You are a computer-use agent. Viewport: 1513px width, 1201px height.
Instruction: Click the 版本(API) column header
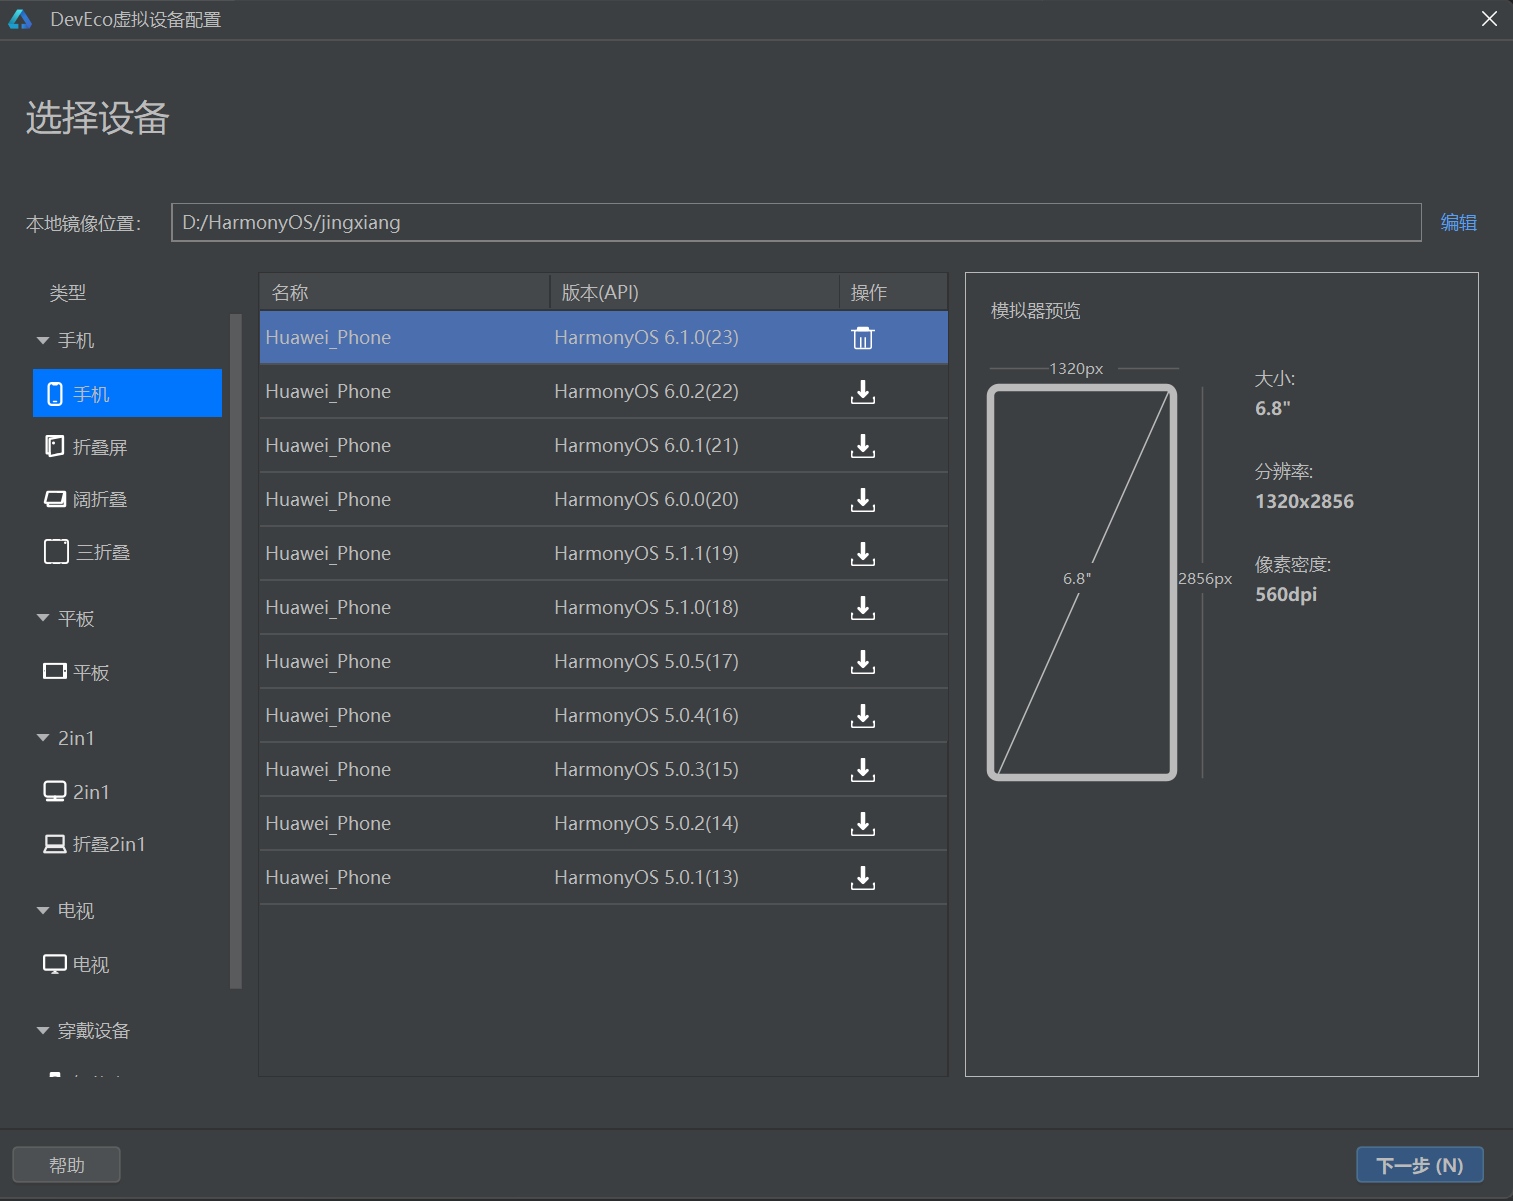pyautogui.click(x=694, y=292)
